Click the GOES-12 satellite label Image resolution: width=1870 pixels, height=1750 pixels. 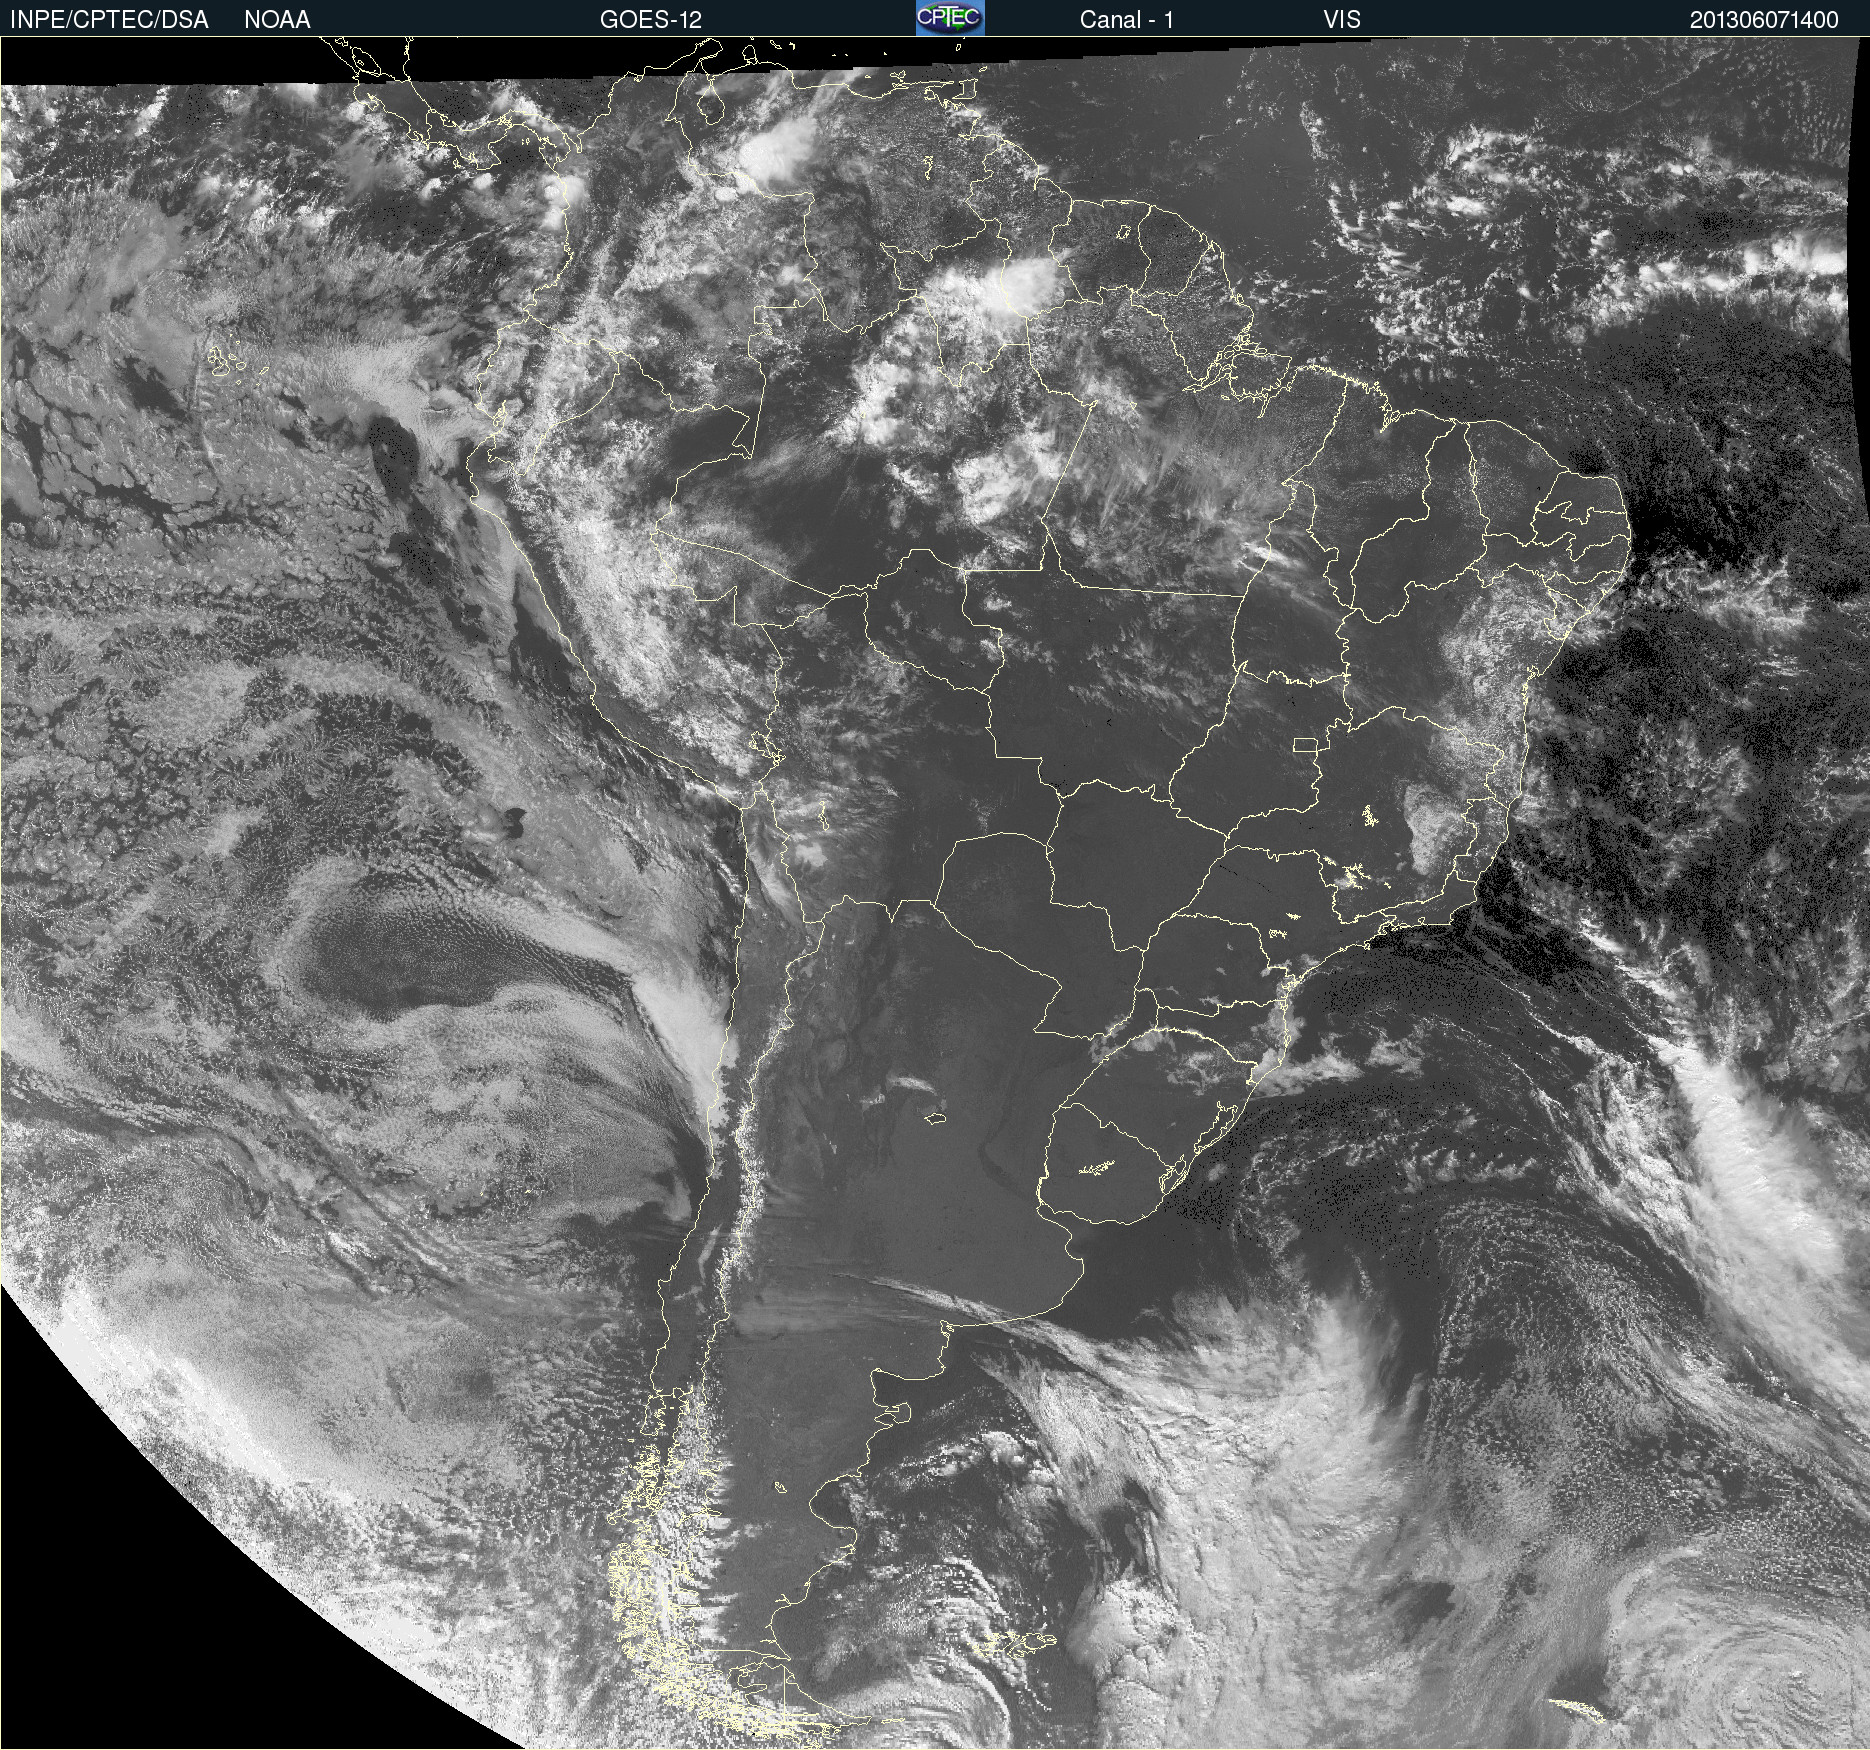tap(650, 20)
